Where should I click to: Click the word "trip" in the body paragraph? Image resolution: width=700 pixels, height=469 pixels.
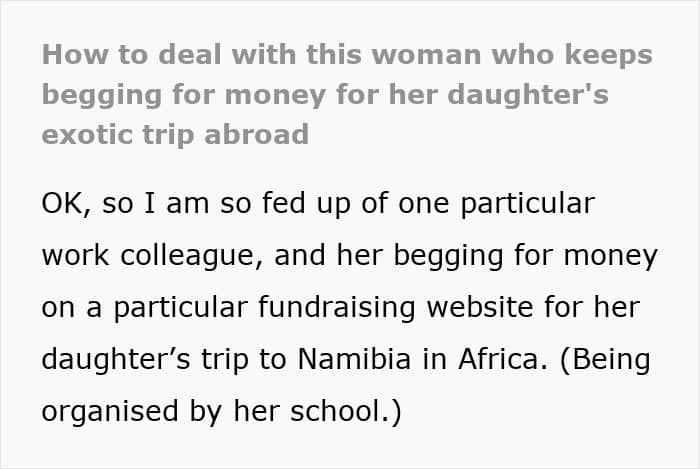point(225,360)
